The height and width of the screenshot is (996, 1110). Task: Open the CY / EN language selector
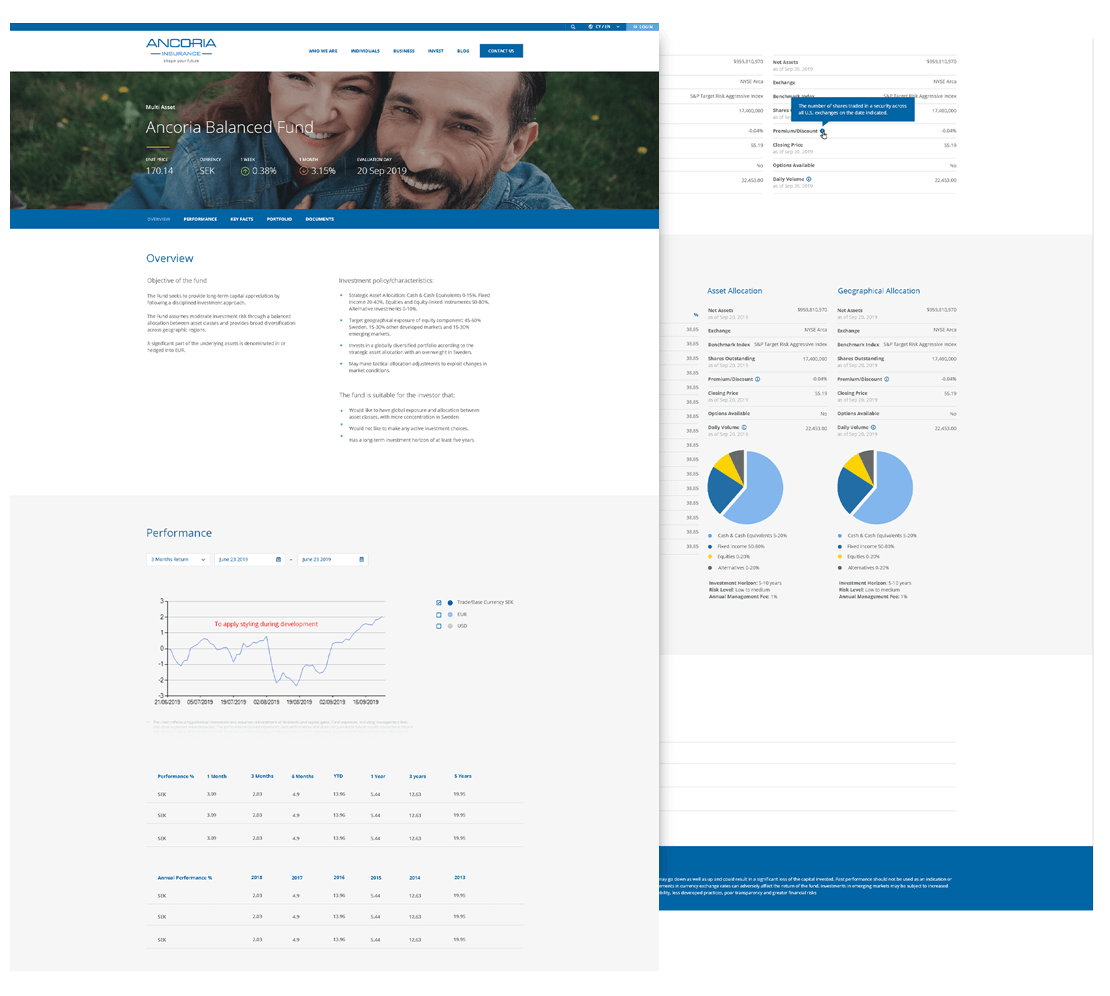pyautogui.click(x=604, y=27)
